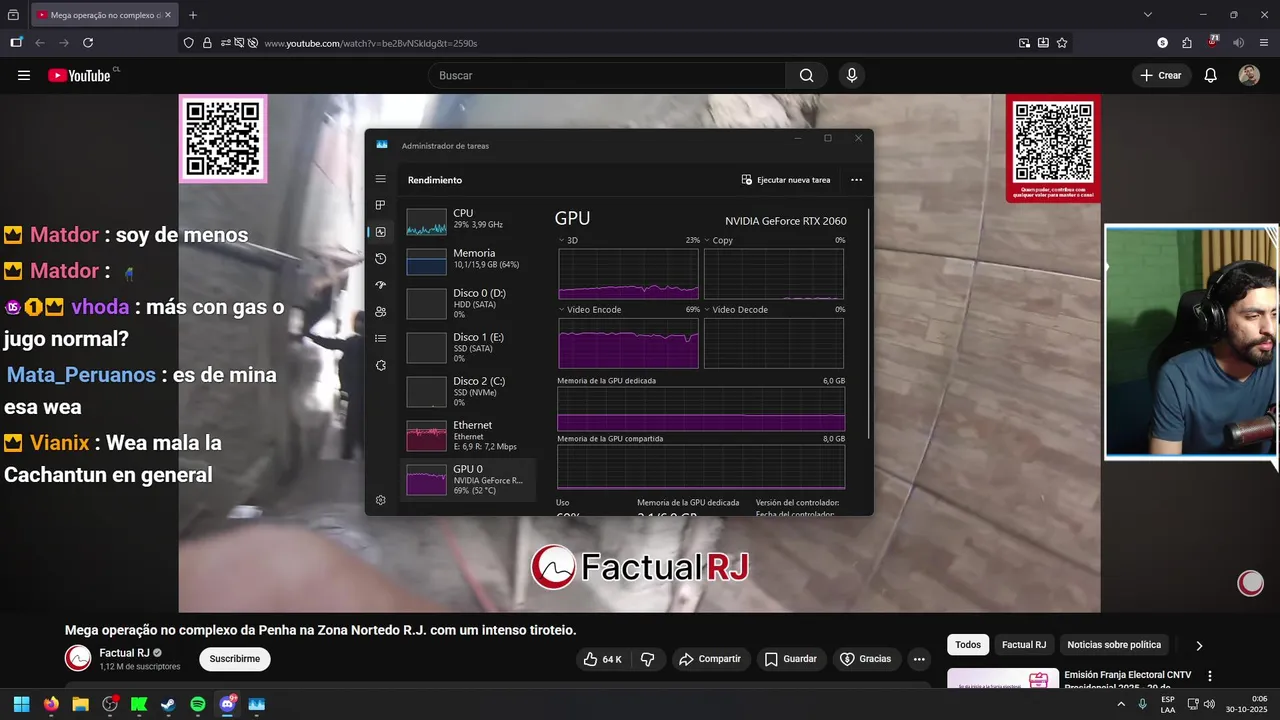Open Firefox from the taskbar
This screenshot has height=720, width=1280.
pos(51,704)
